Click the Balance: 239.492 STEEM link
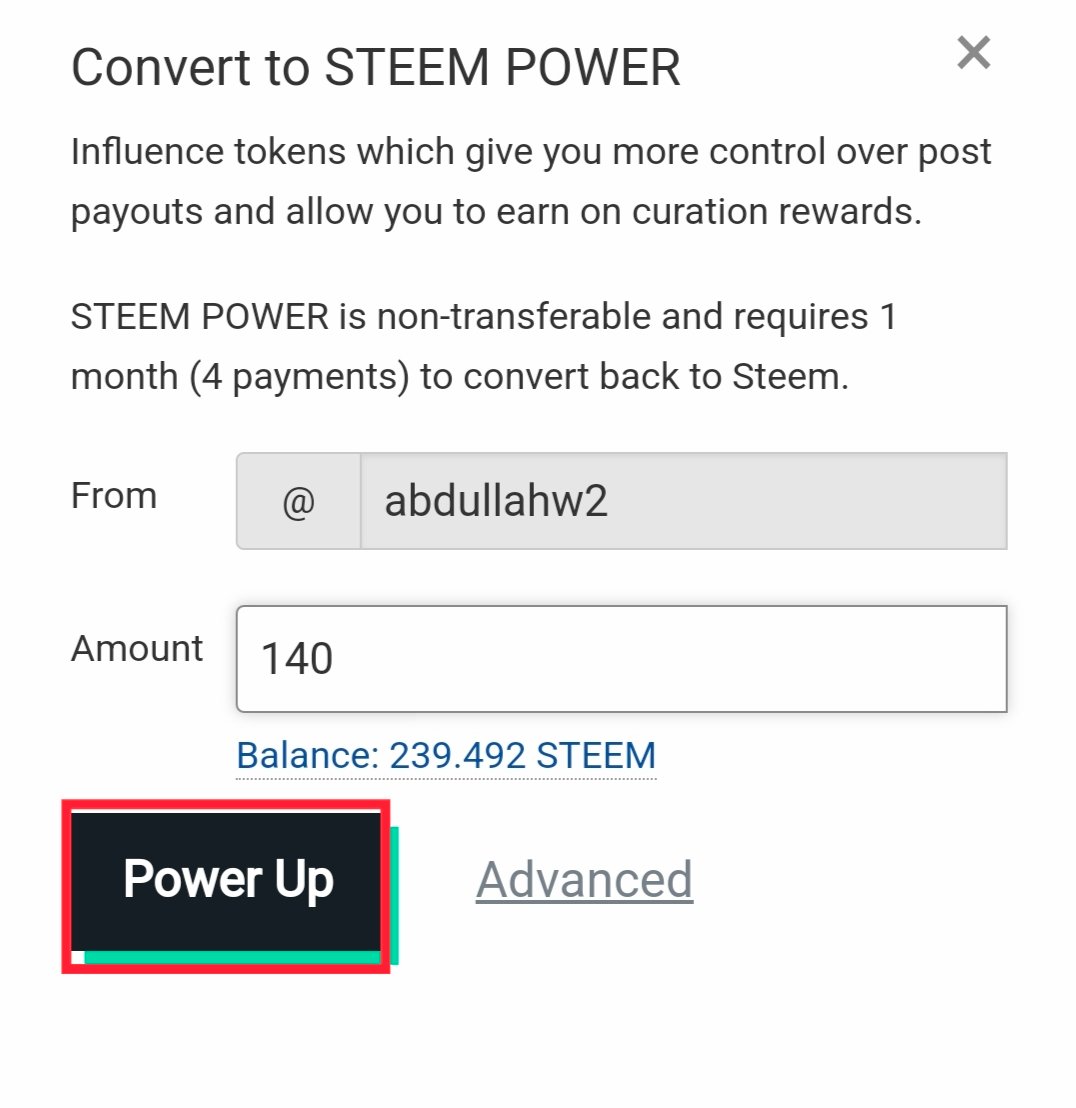The height and width of the screenshot is (1108, 1076). [446, 755]
